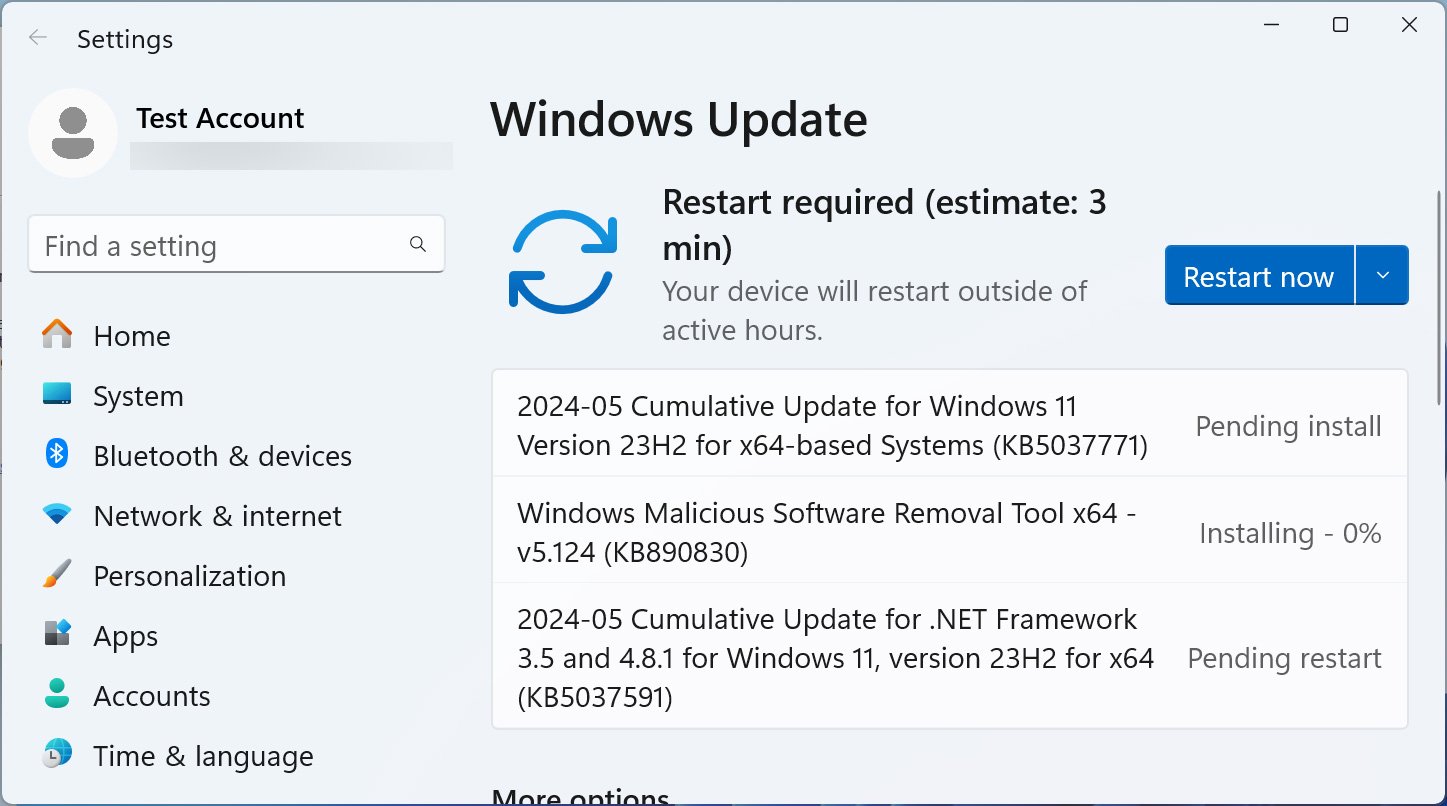Click the Accounts person icon
Image resolution: width=1447 pixels, height=806 pixels.
(x=57, y=695)
